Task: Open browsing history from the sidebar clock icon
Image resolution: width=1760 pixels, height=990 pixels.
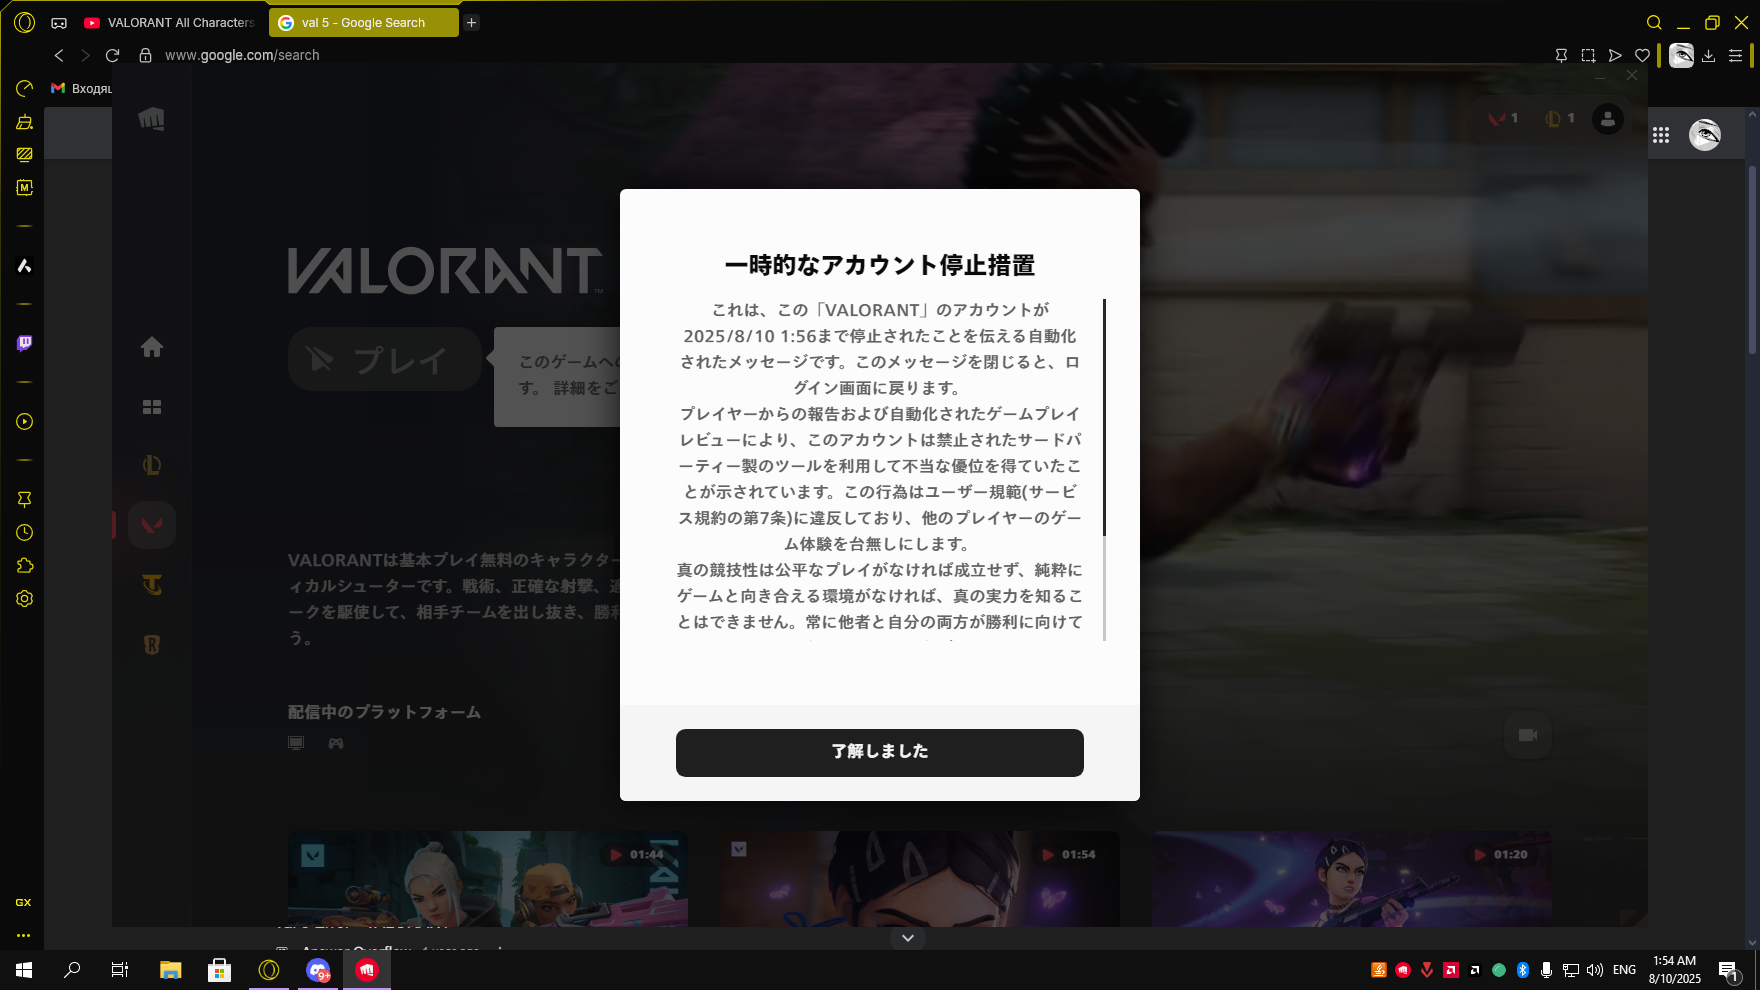Action: [x=22, y=531]
